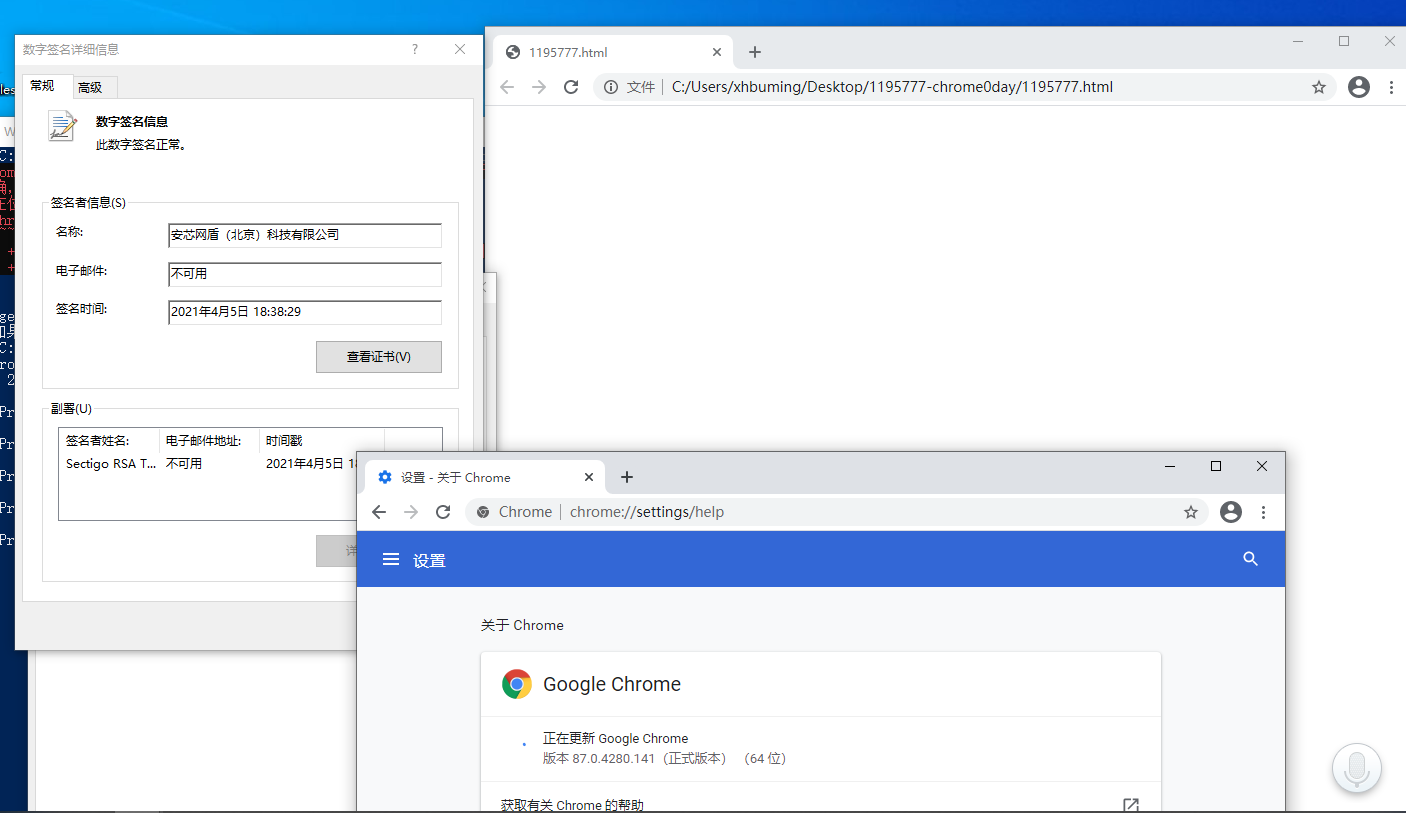Screen dimensions: 1406x813
Task: Bookmark the chrome://settings/help page
Action: [x=1190, y=512]
